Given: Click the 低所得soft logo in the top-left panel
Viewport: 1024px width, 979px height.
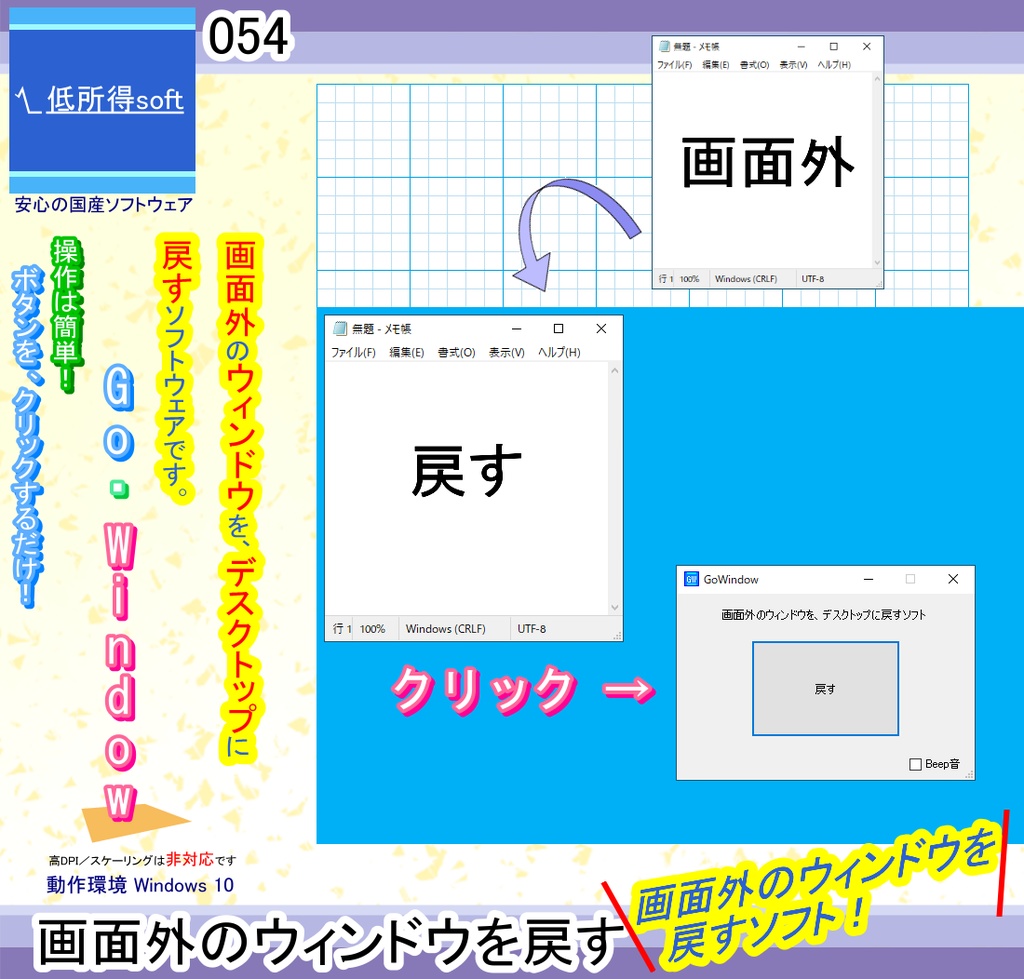Looking at the screenshot, I should click(100, 100).
